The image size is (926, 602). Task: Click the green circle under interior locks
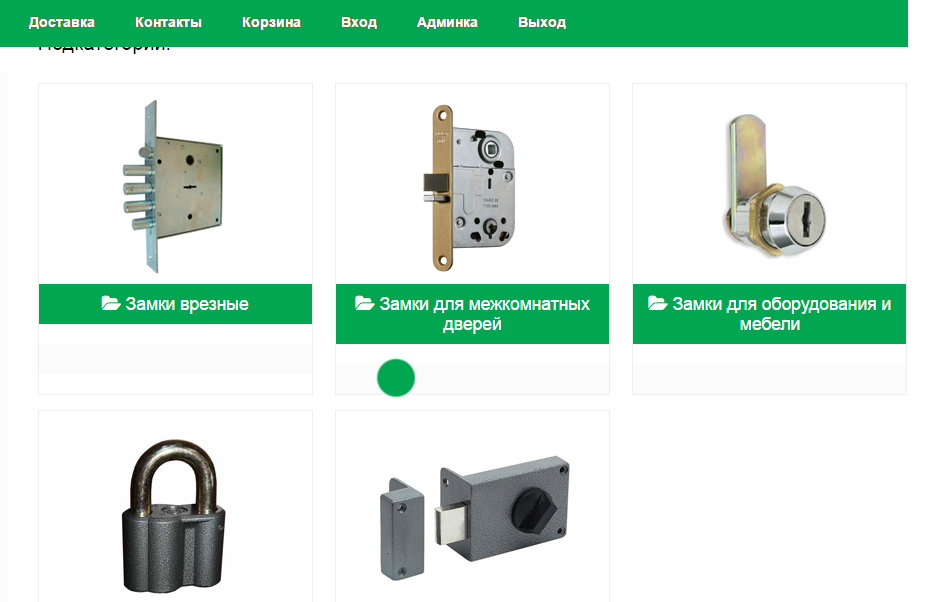(396, 378)
